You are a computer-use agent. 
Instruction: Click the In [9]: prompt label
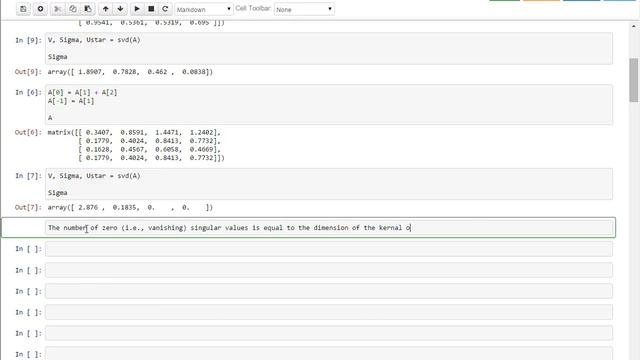tap(28, 40)
